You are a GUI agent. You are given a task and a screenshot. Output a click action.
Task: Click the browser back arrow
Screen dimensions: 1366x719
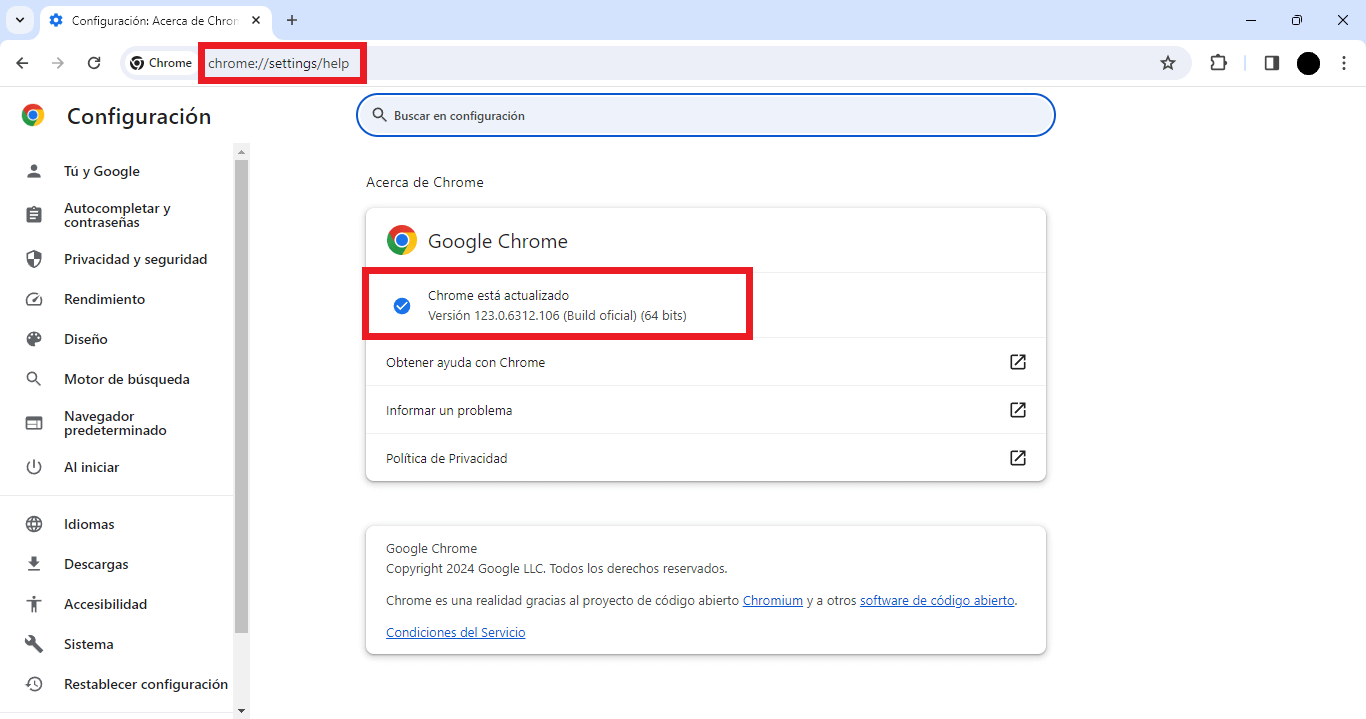coord(22,63)
